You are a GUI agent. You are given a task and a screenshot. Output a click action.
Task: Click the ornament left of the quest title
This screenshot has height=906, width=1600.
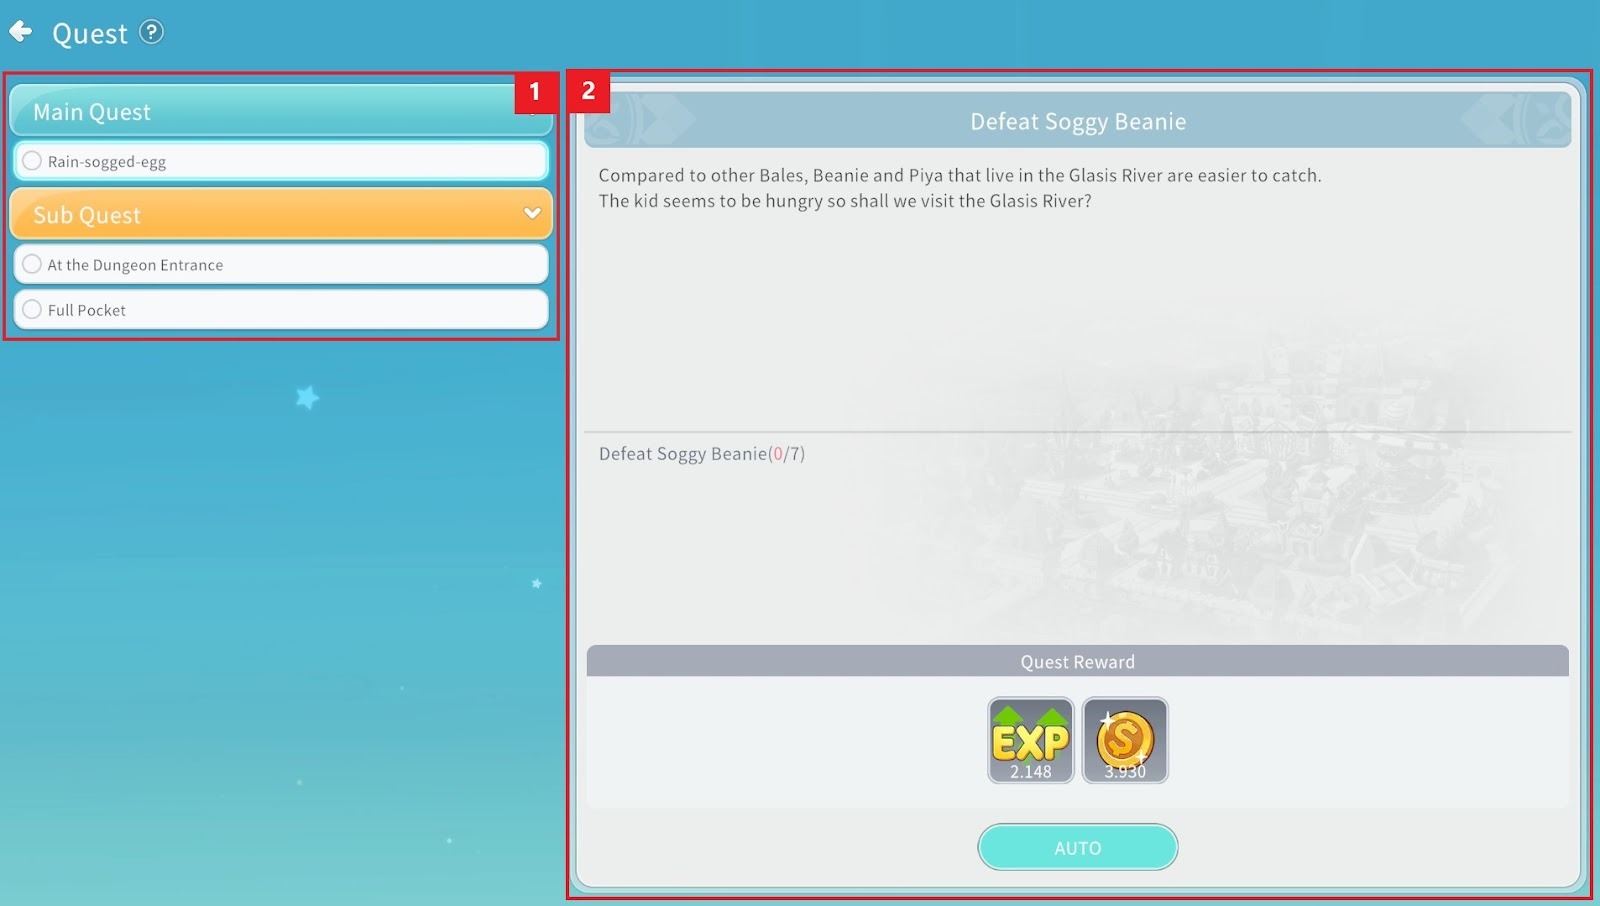coord(640,121)
